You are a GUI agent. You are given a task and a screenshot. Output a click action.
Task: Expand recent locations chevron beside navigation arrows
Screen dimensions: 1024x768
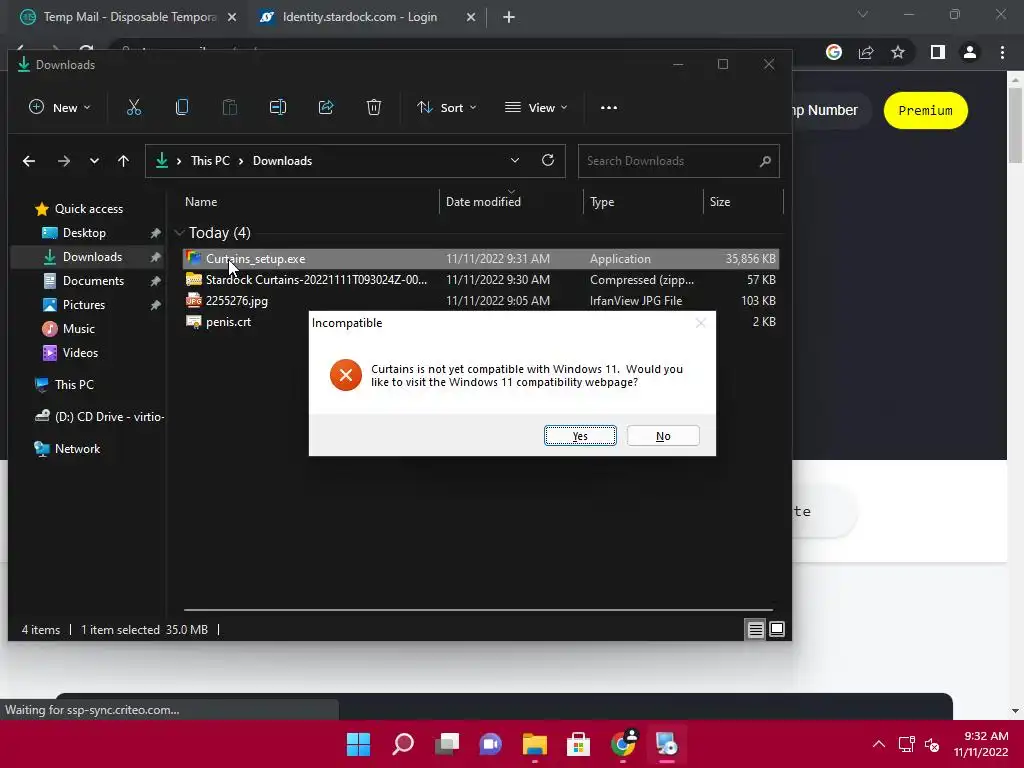pyautogui.click(x=95, y=161)
